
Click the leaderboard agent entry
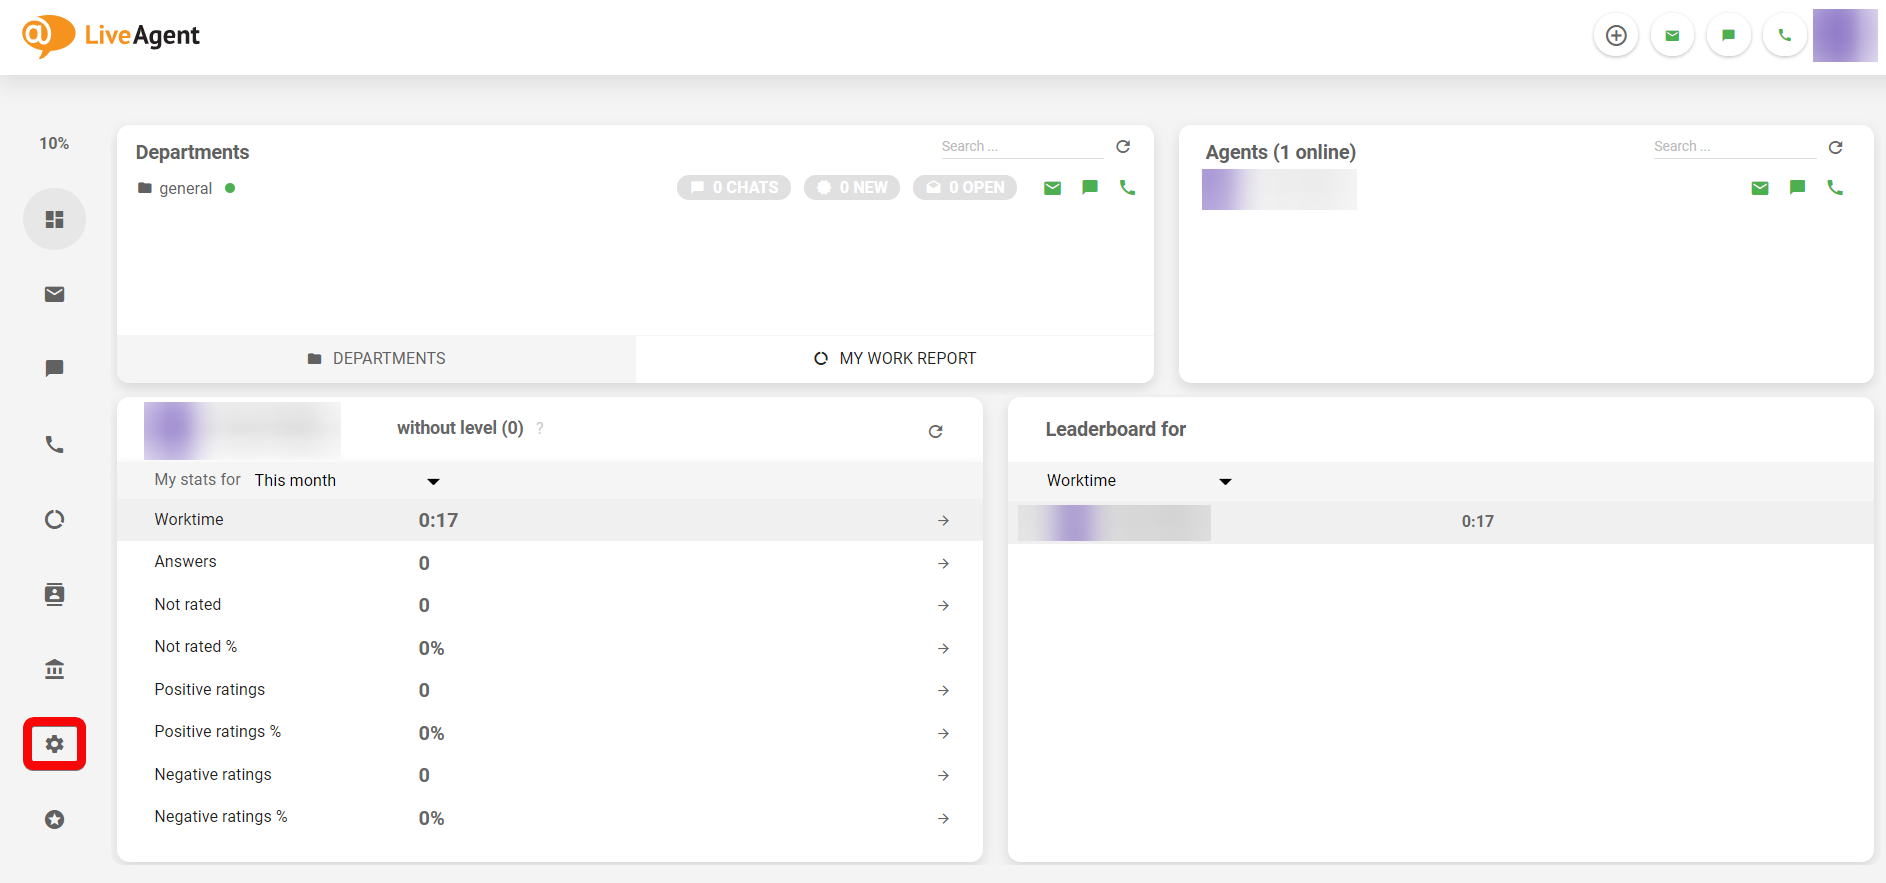(x=1114, y=523)
